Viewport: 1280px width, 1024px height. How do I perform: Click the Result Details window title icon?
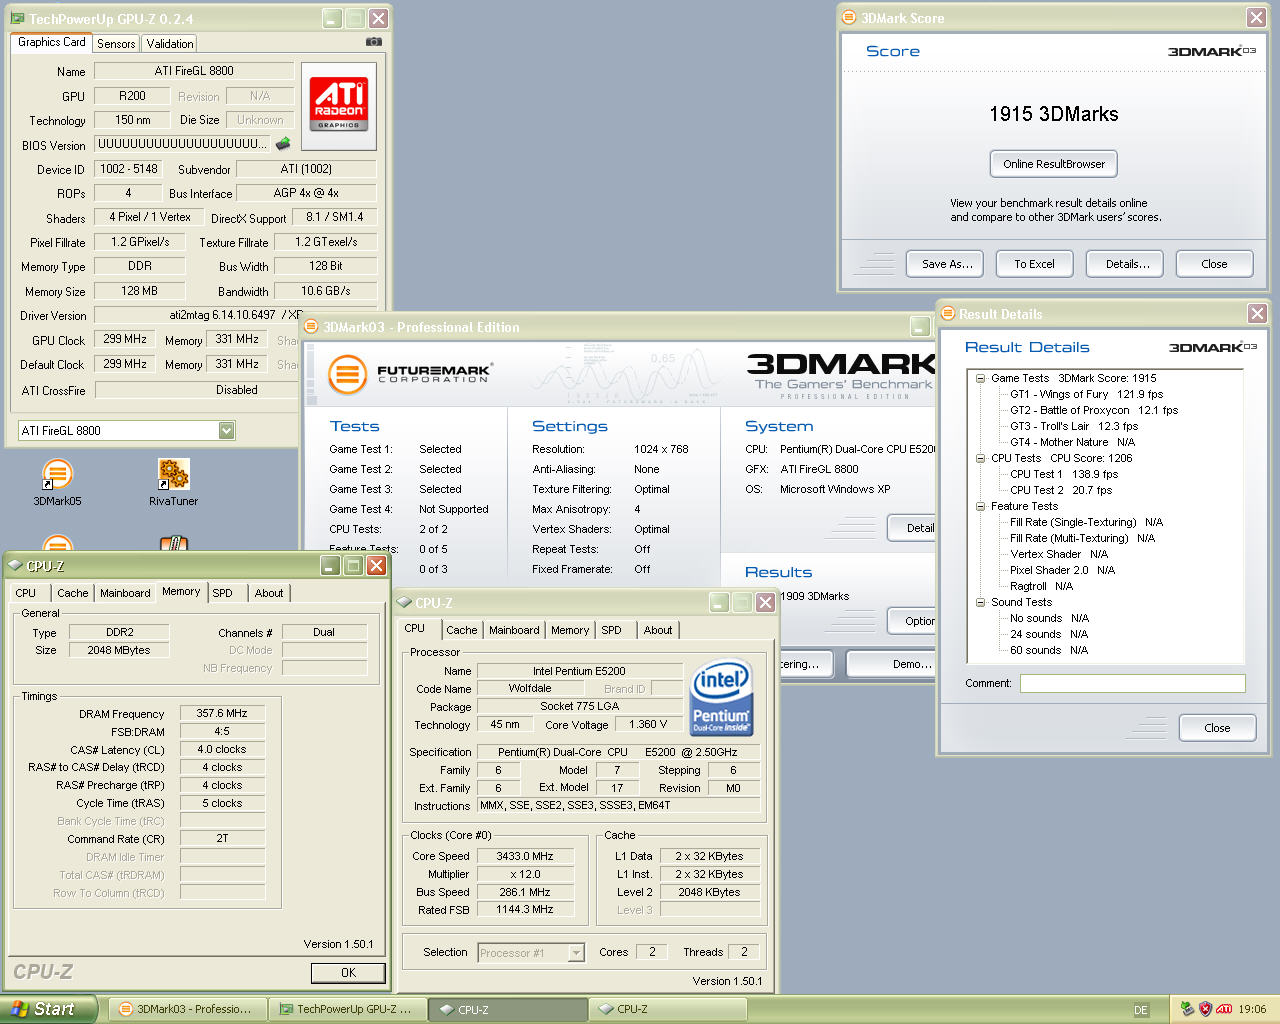click(947, 313)
